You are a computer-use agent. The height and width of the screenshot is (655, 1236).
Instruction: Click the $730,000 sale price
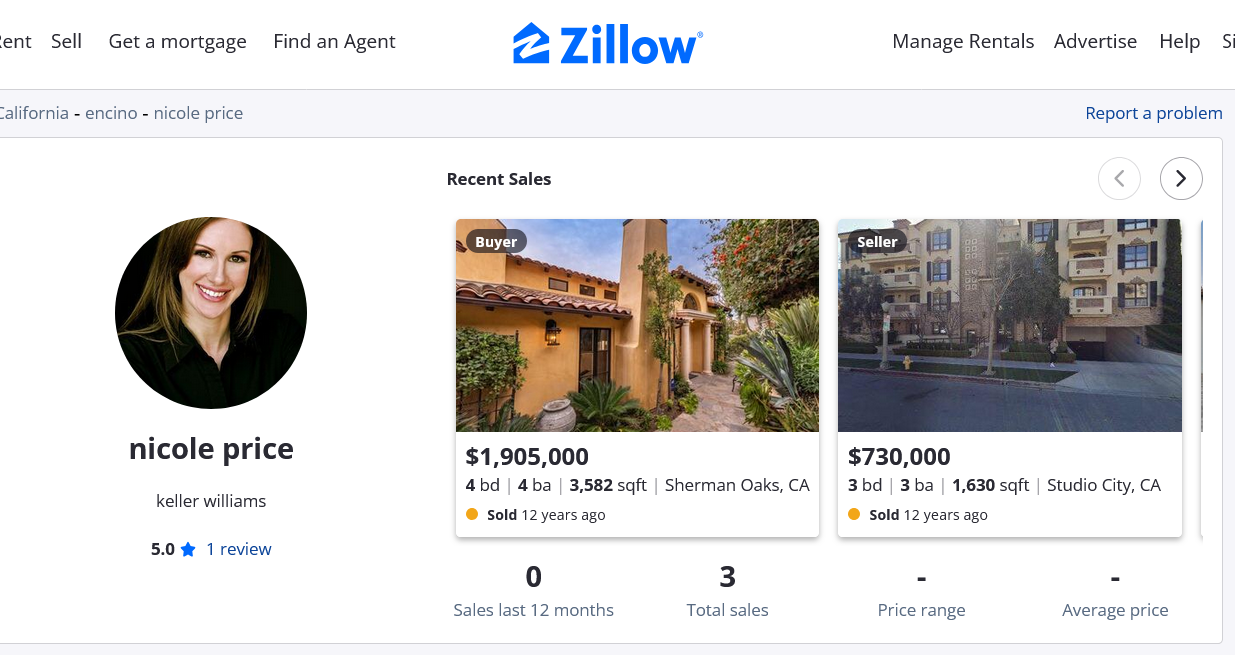899,457
